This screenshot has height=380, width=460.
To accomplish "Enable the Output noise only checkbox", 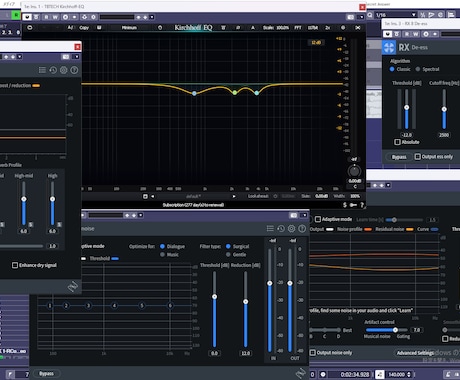I will (312, 352).
